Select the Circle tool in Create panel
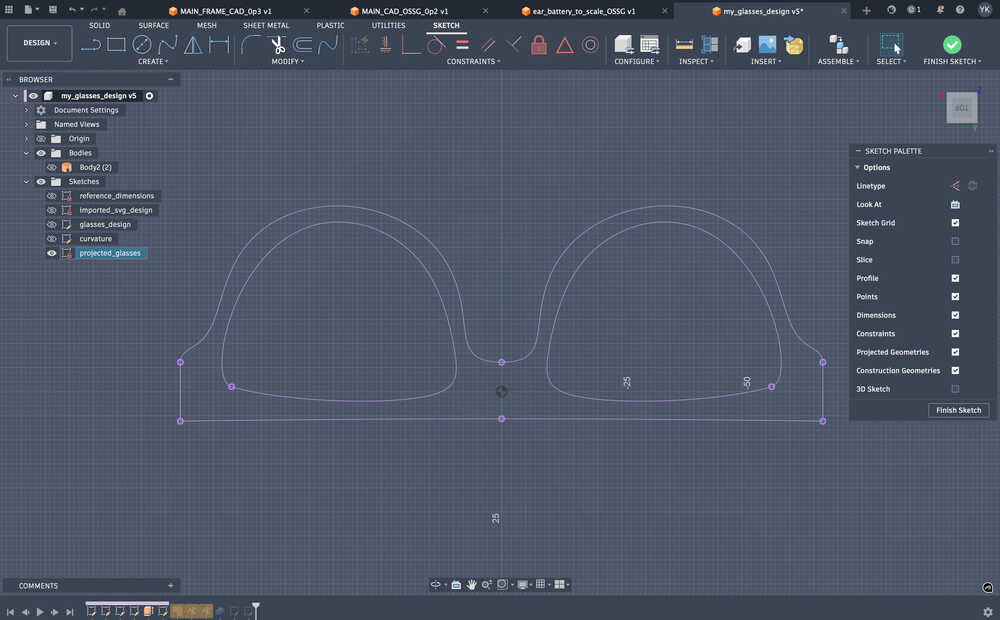 pos(140,45)
